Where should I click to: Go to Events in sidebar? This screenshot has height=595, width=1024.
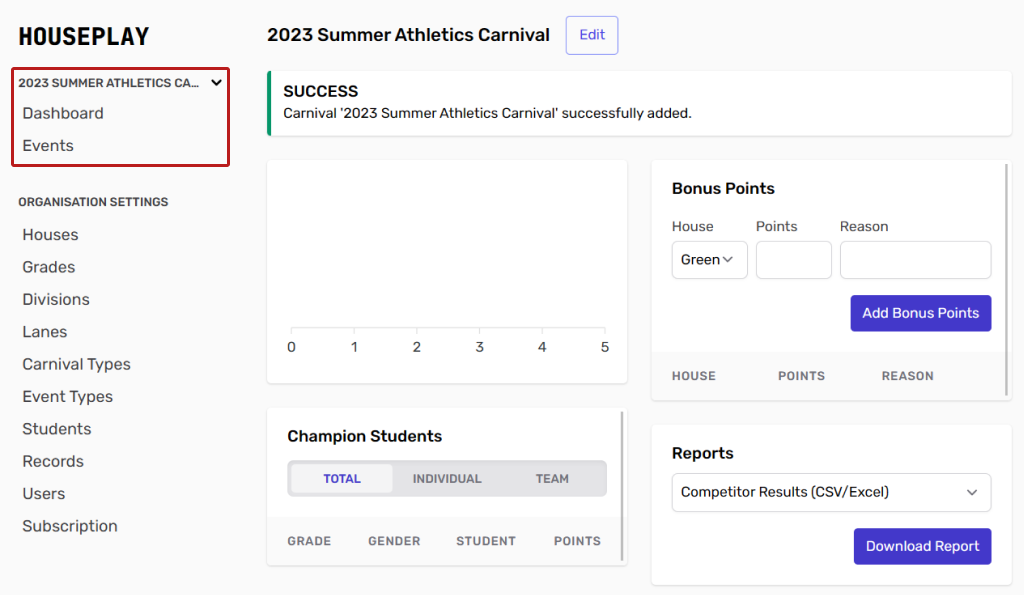48,146
